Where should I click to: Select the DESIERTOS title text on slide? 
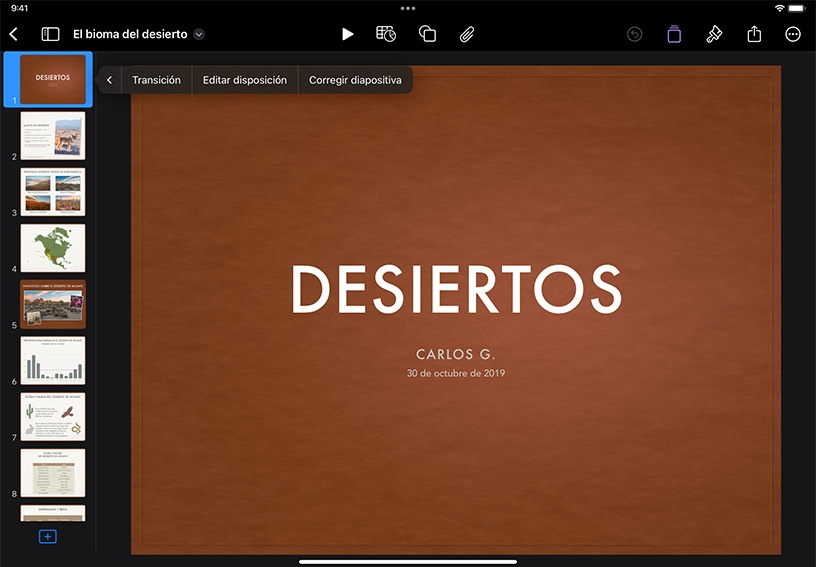click(456, 289)
